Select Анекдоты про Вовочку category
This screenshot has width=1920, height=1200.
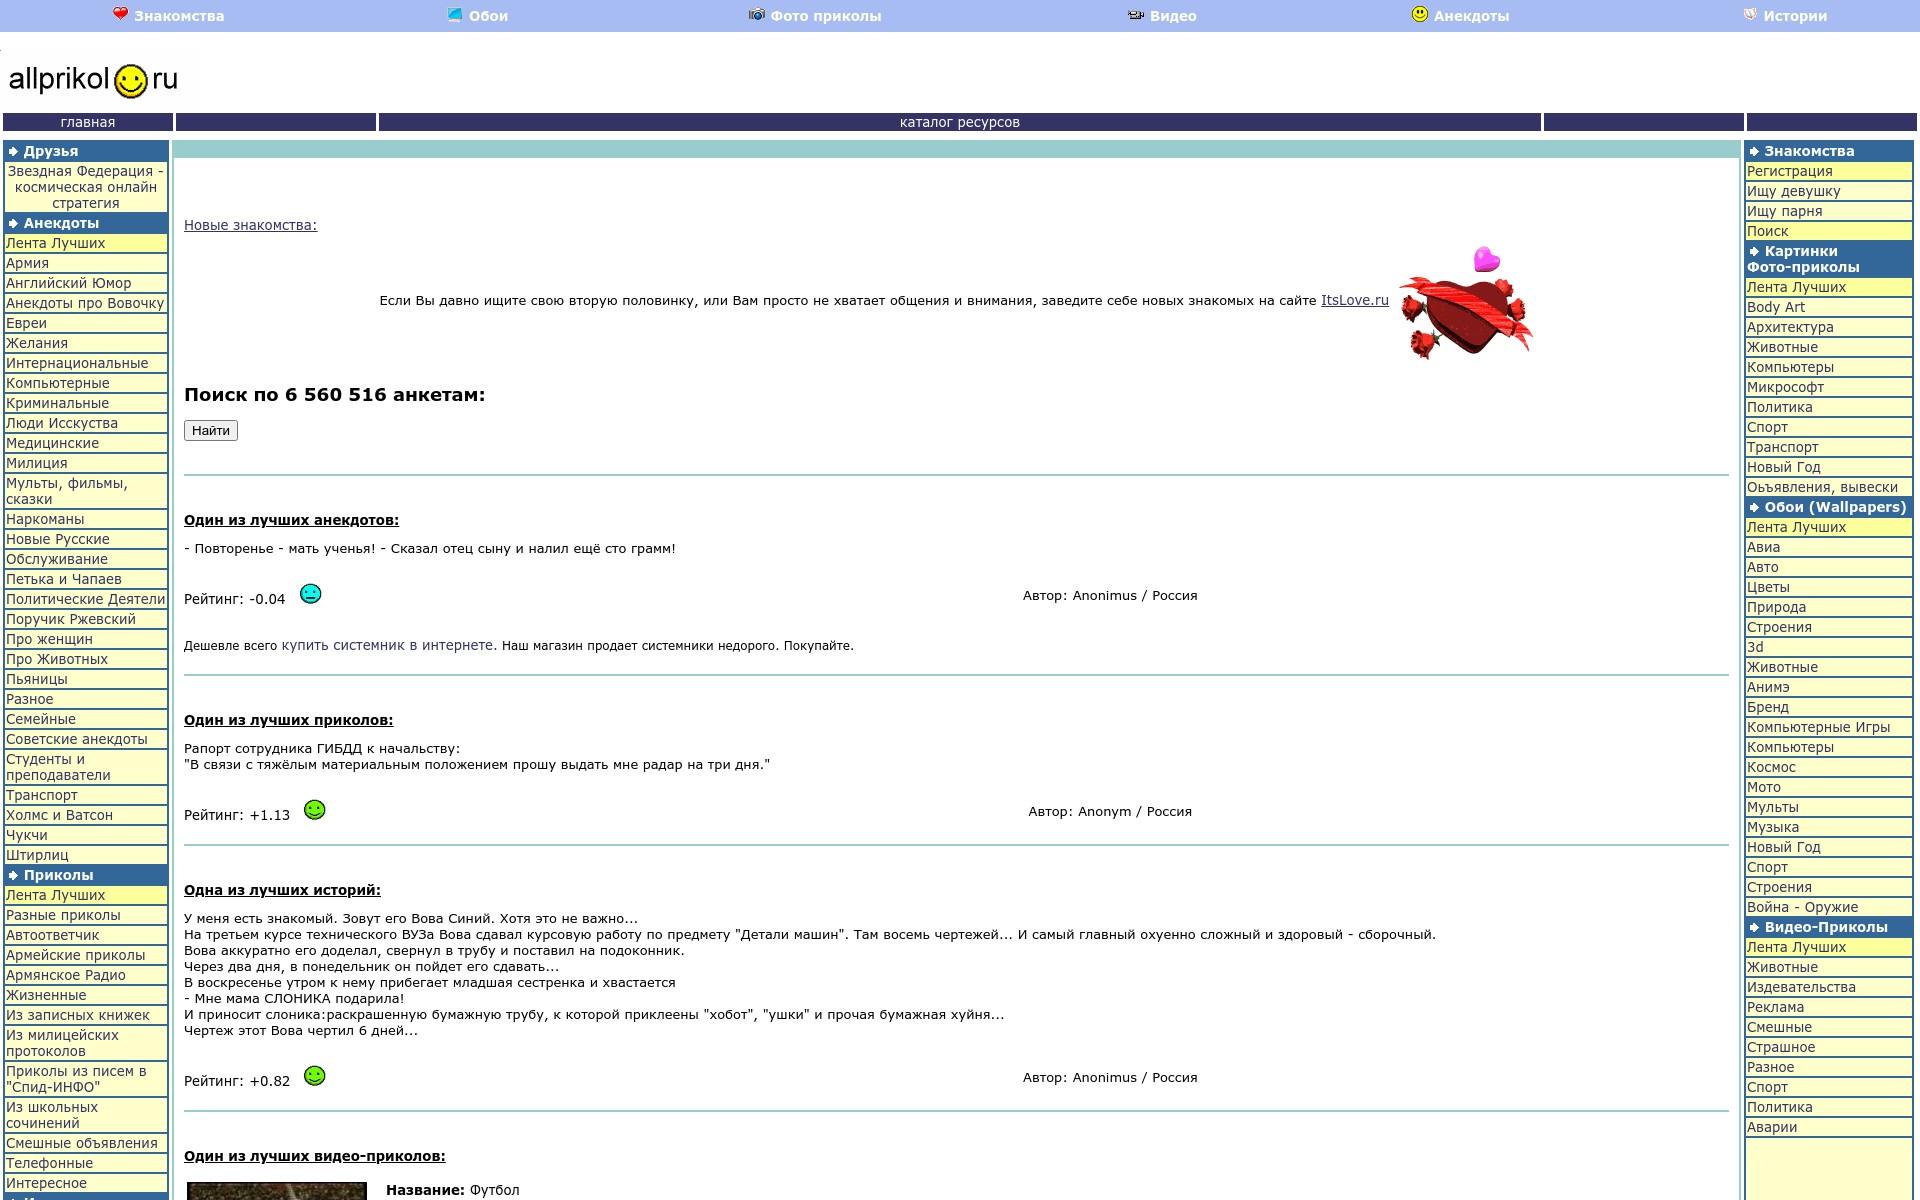(85, 303)
